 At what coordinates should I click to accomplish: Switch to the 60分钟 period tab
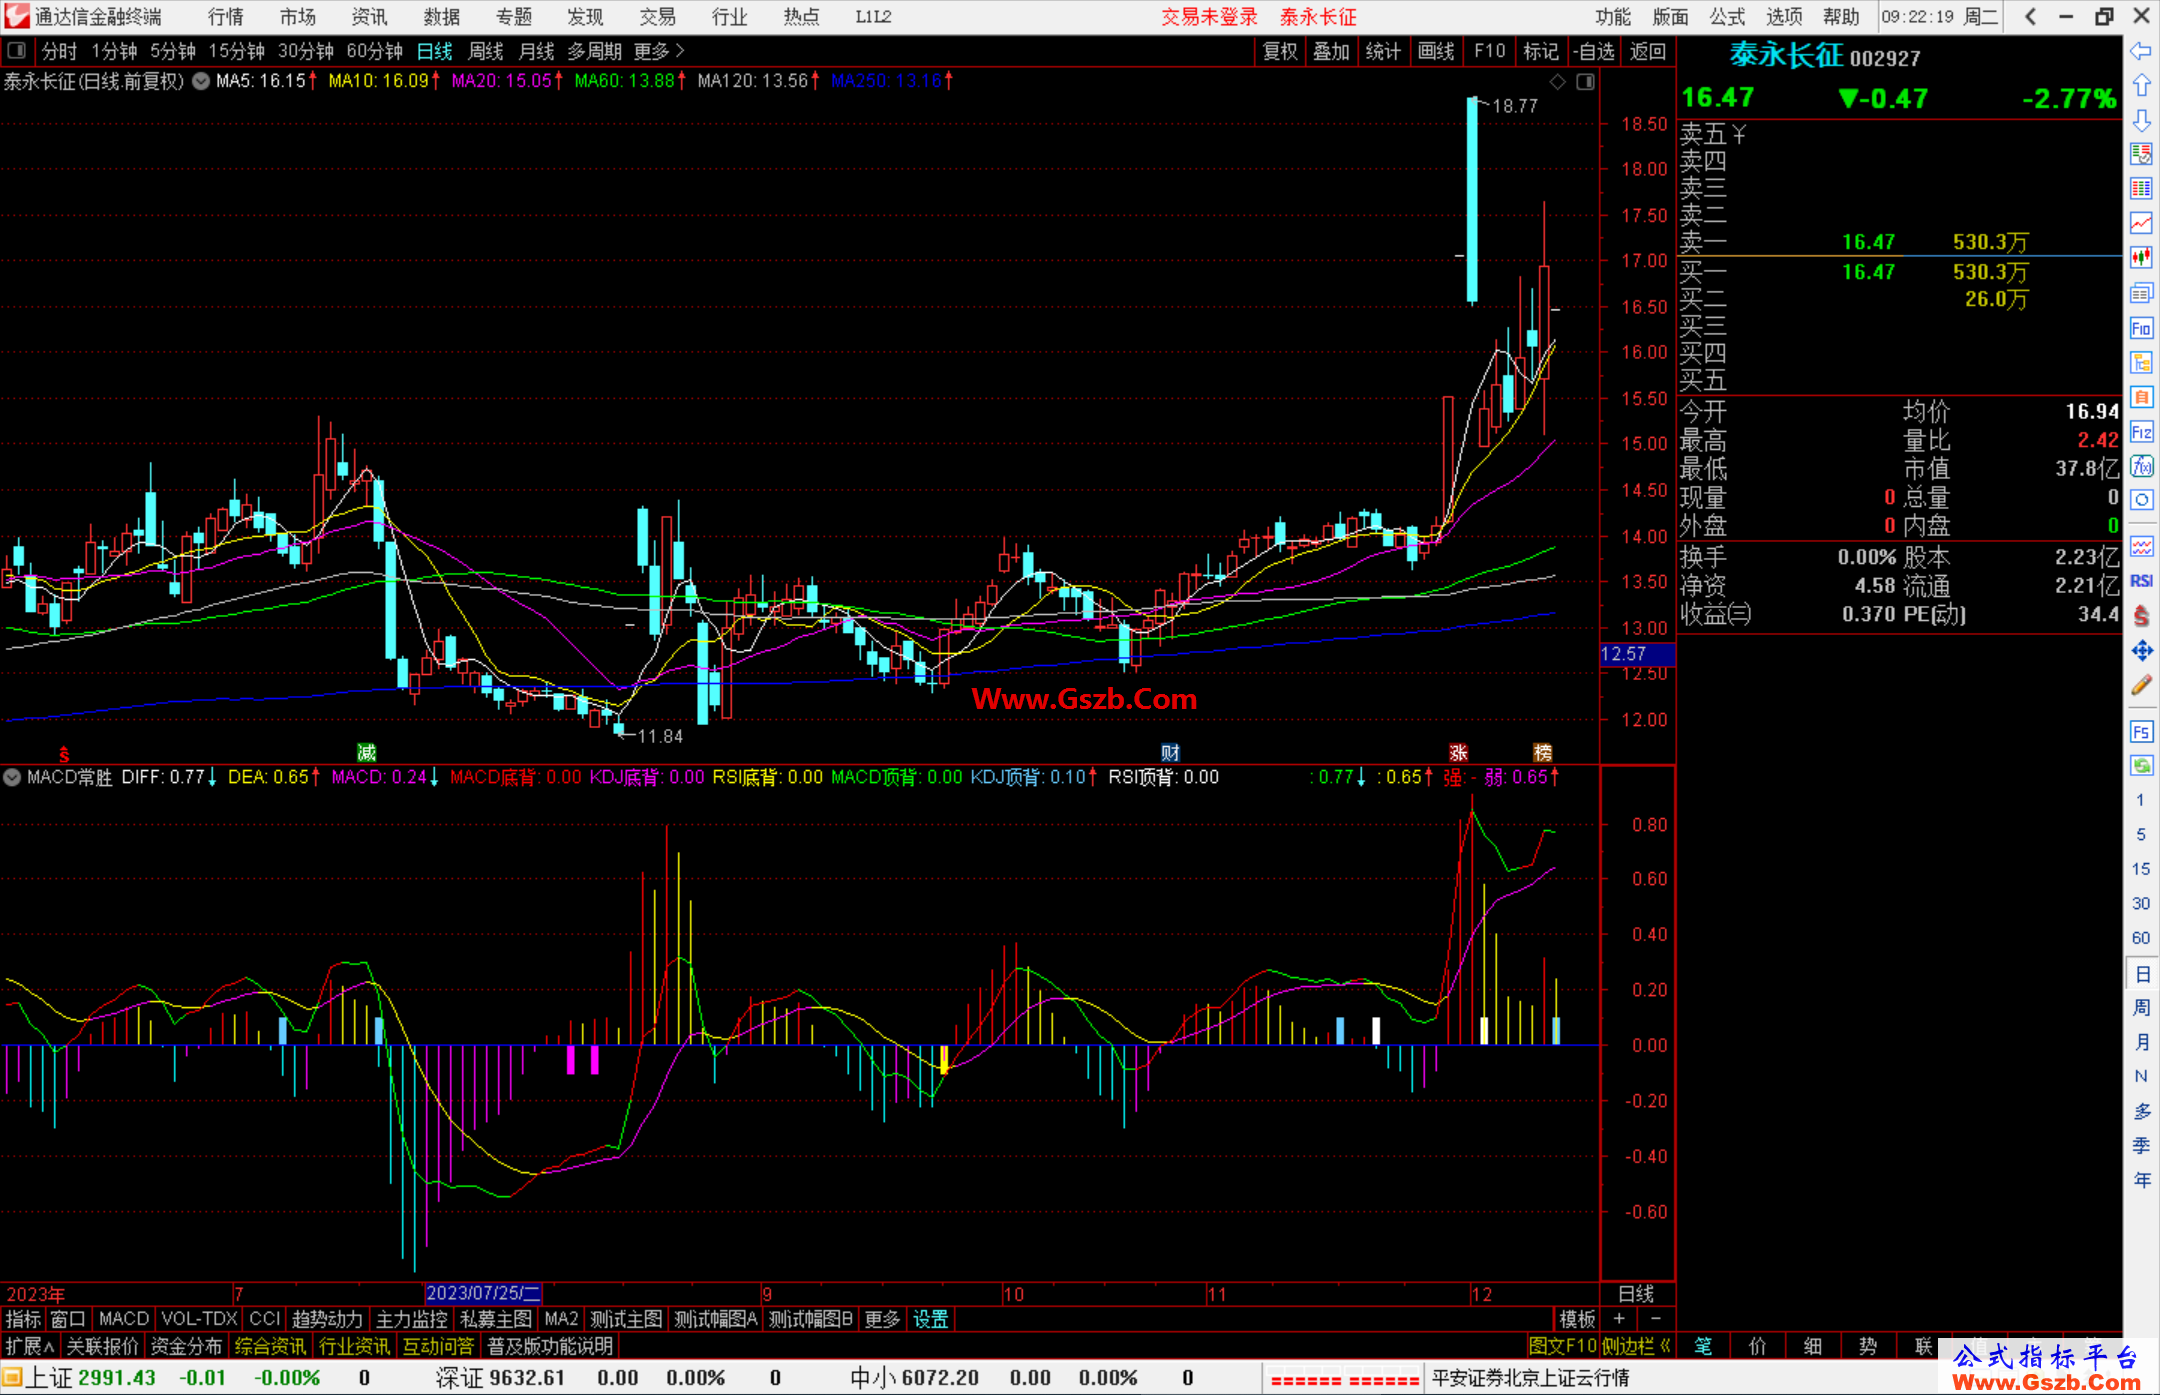click(x=374, y=51)
